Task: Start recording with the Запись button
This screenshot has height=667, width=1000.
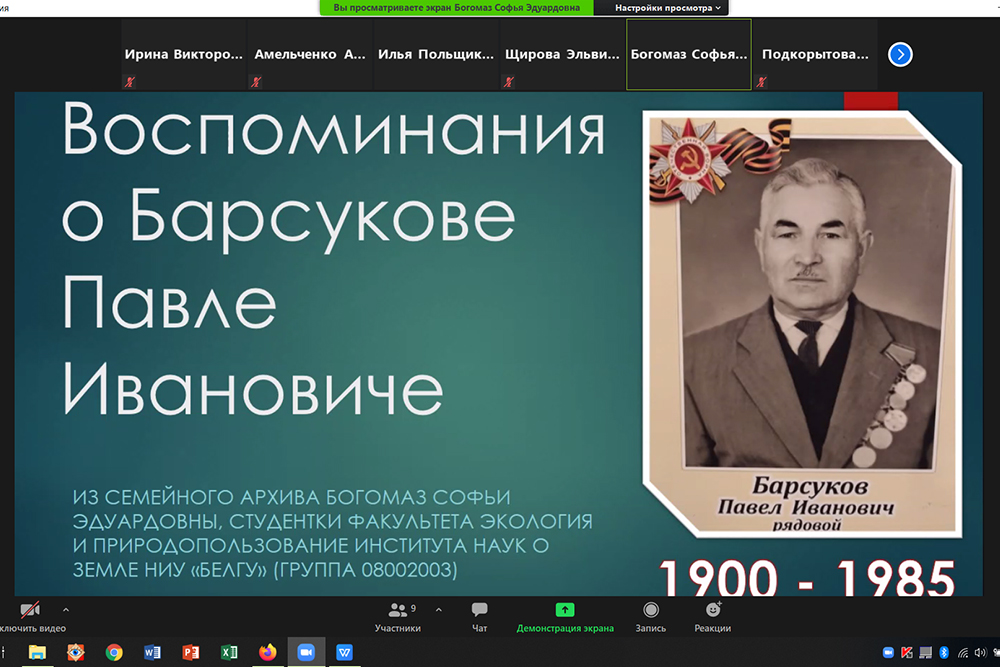Action: pyautogui.click(x=651, y=616)
